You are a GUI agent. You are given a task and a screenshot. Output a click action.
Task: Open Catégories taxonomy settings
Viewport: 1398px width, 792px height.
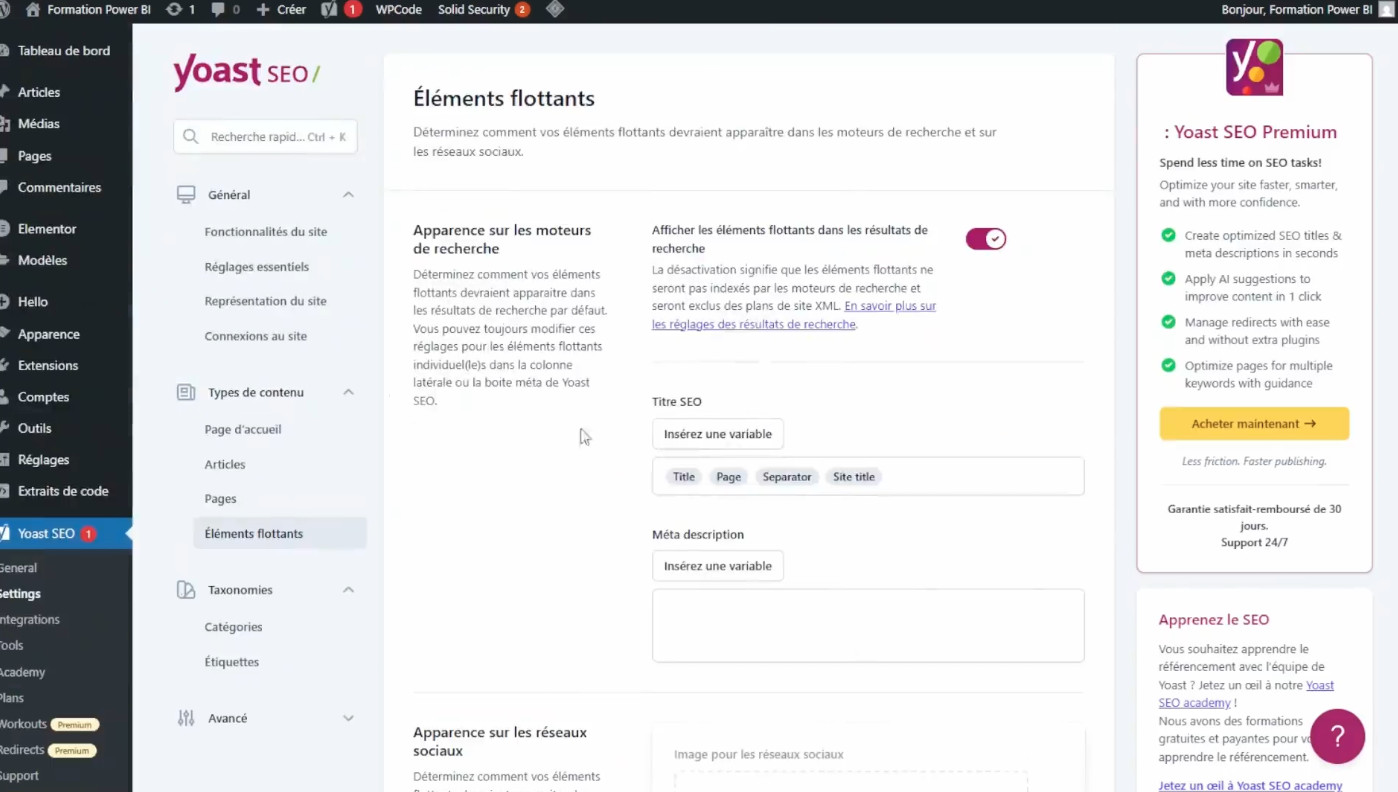(x=234, y=627)
